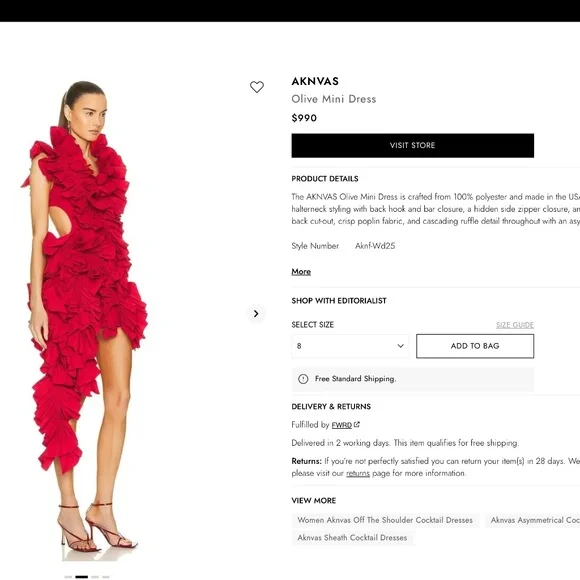
Task: Open the size dropdown showing 8
Action: [350, 346]
